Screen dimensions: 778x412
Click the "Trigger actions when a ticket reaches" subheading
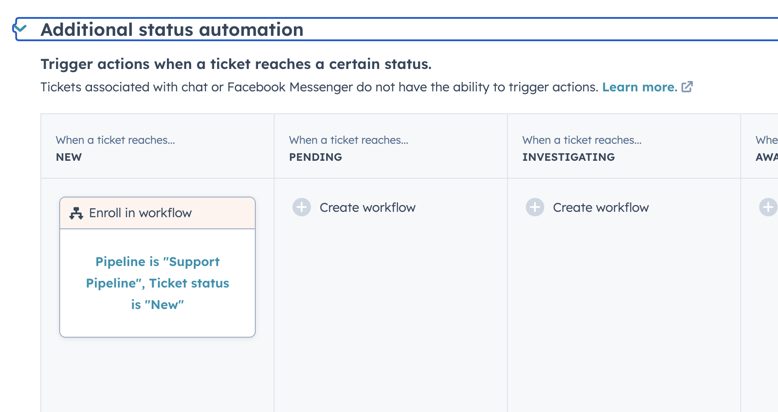click(x=236, y=64)
